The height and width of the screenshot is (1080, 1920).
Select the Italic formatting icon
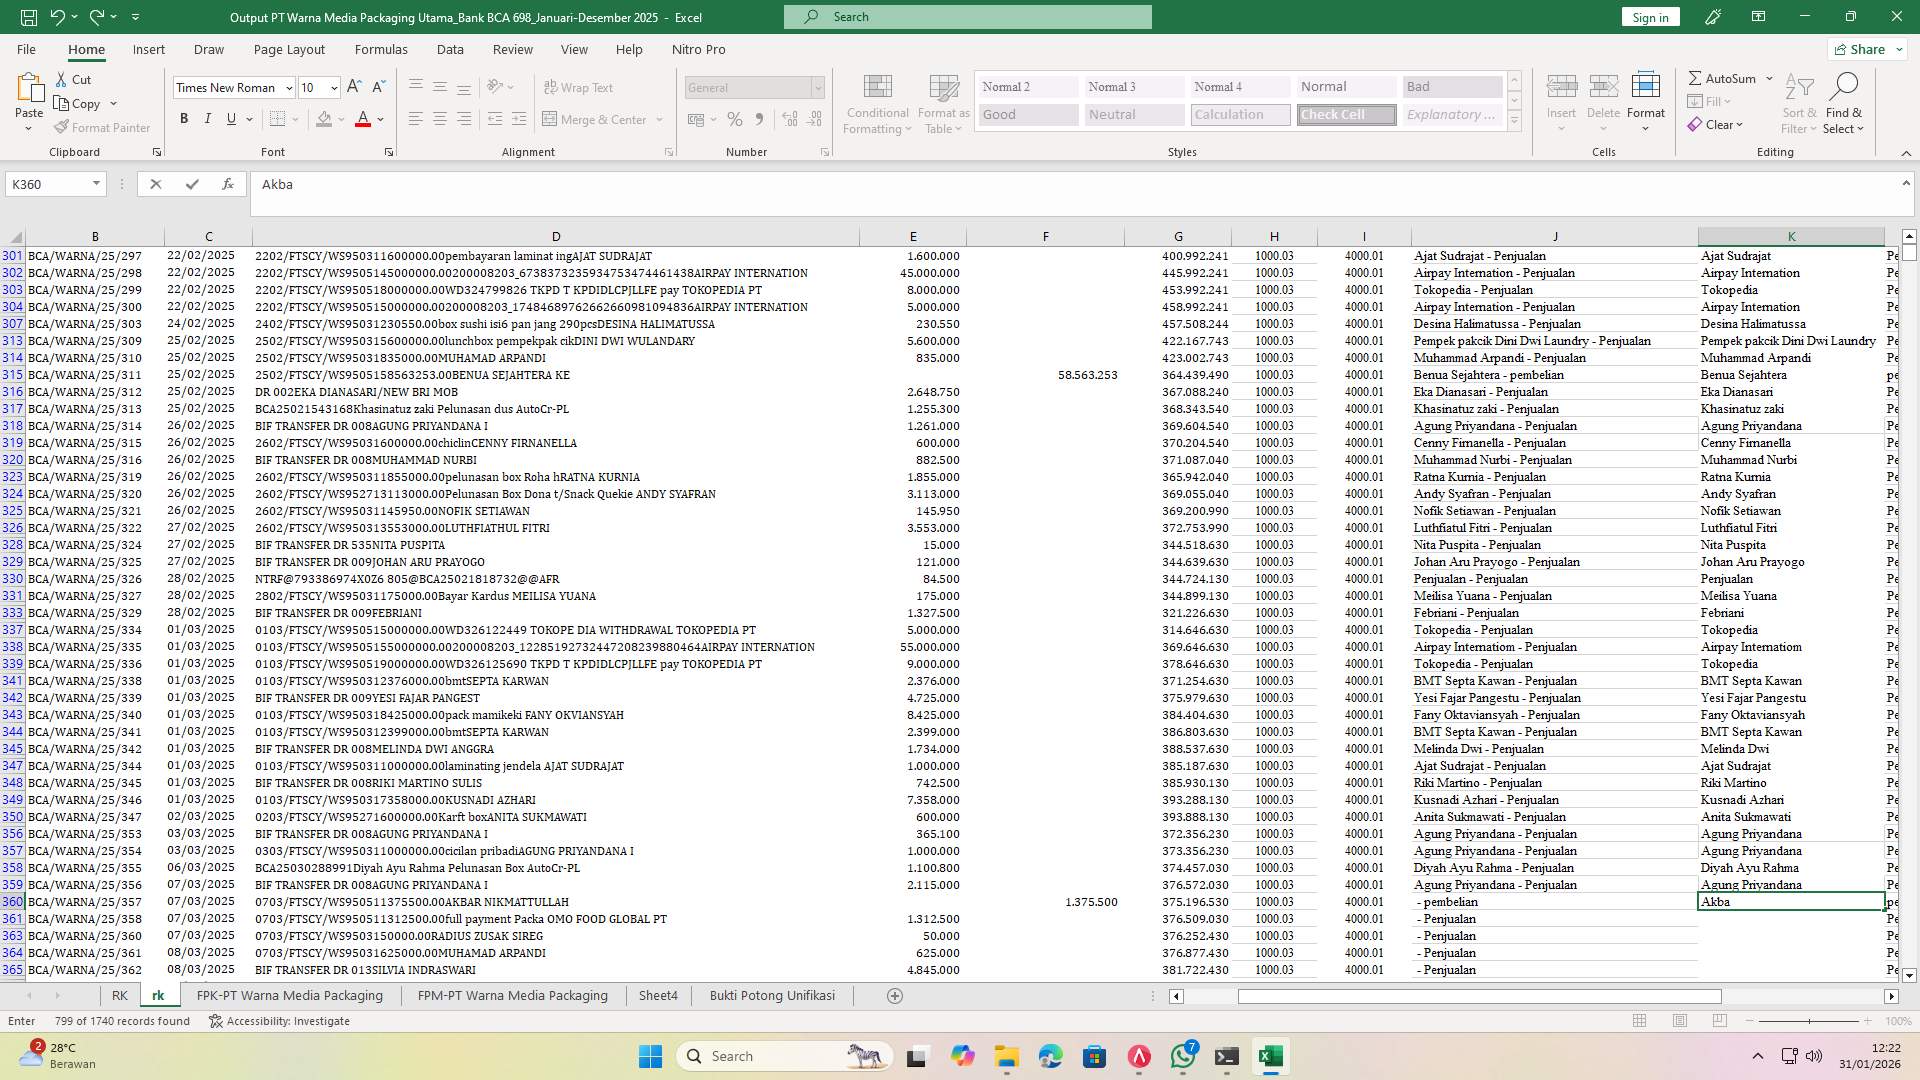click(x=208, y=118)
